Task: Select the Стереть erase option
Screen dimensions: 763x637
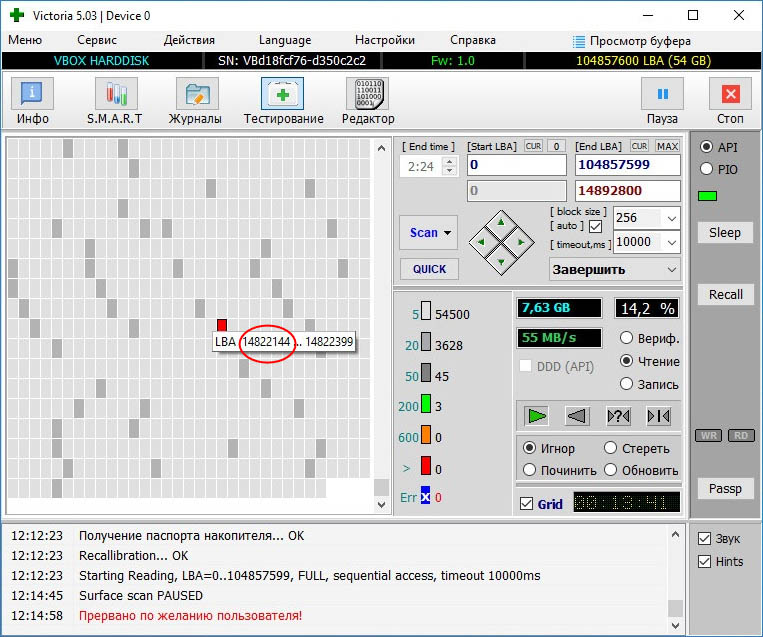Action: click(x=610, y=448)
